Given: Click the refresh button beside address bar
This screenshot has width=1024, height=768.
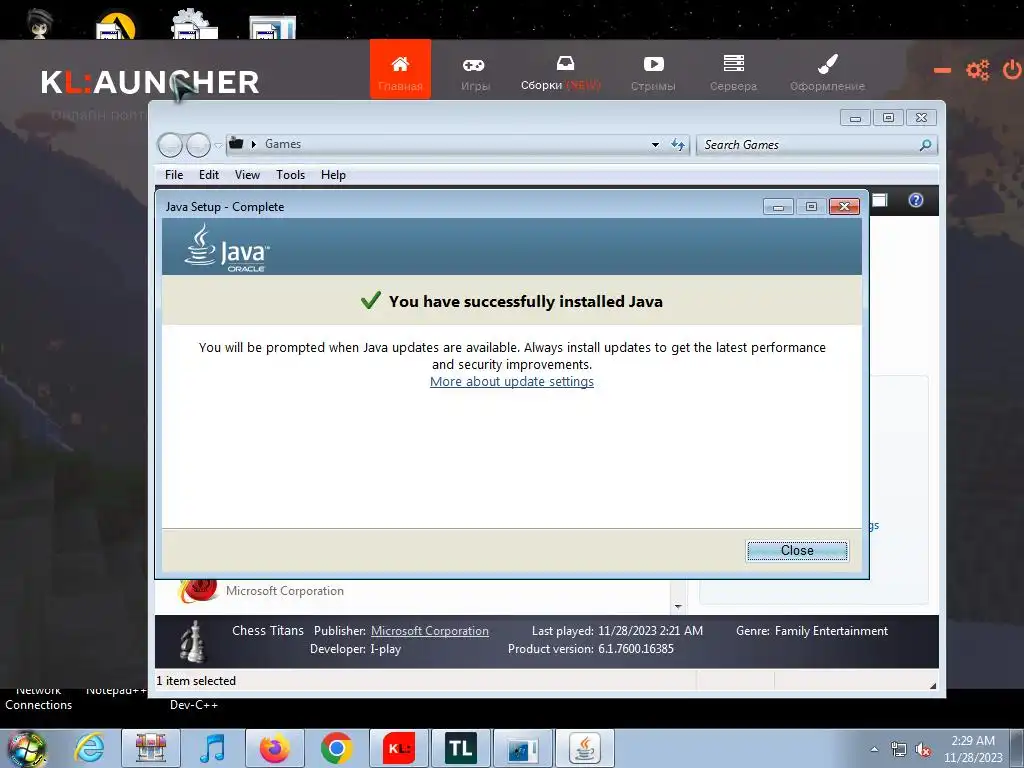Looking at the screenshot, I should pos(678,145).
